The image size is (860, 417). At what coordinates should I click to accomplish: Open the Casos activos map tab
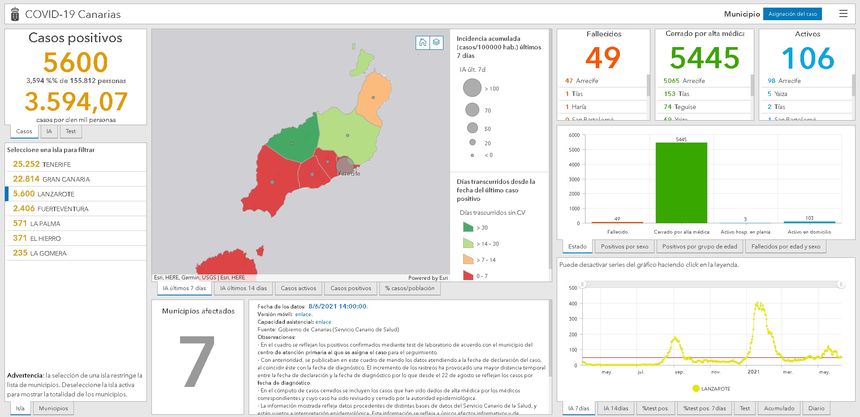click(x=298, y=288)
